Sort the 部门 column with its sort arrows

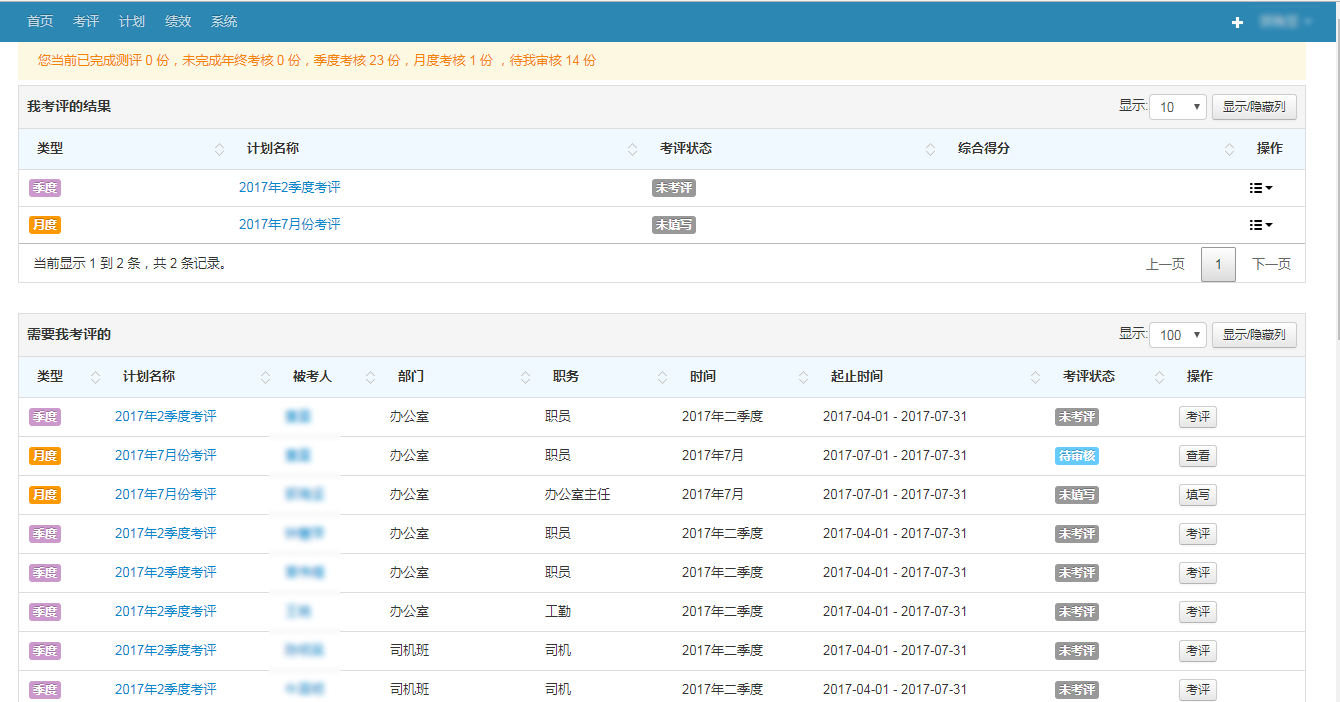525,377
